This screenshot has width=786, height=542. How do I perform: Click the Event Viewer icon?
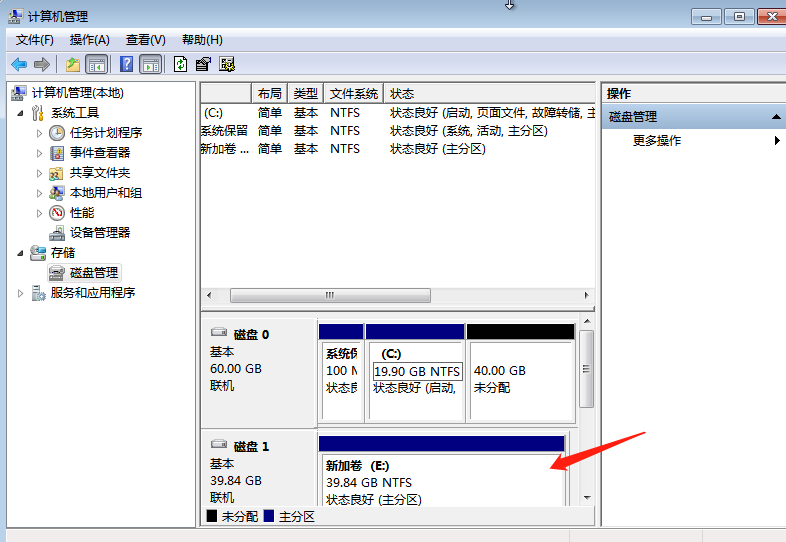(x=57, y=153)
